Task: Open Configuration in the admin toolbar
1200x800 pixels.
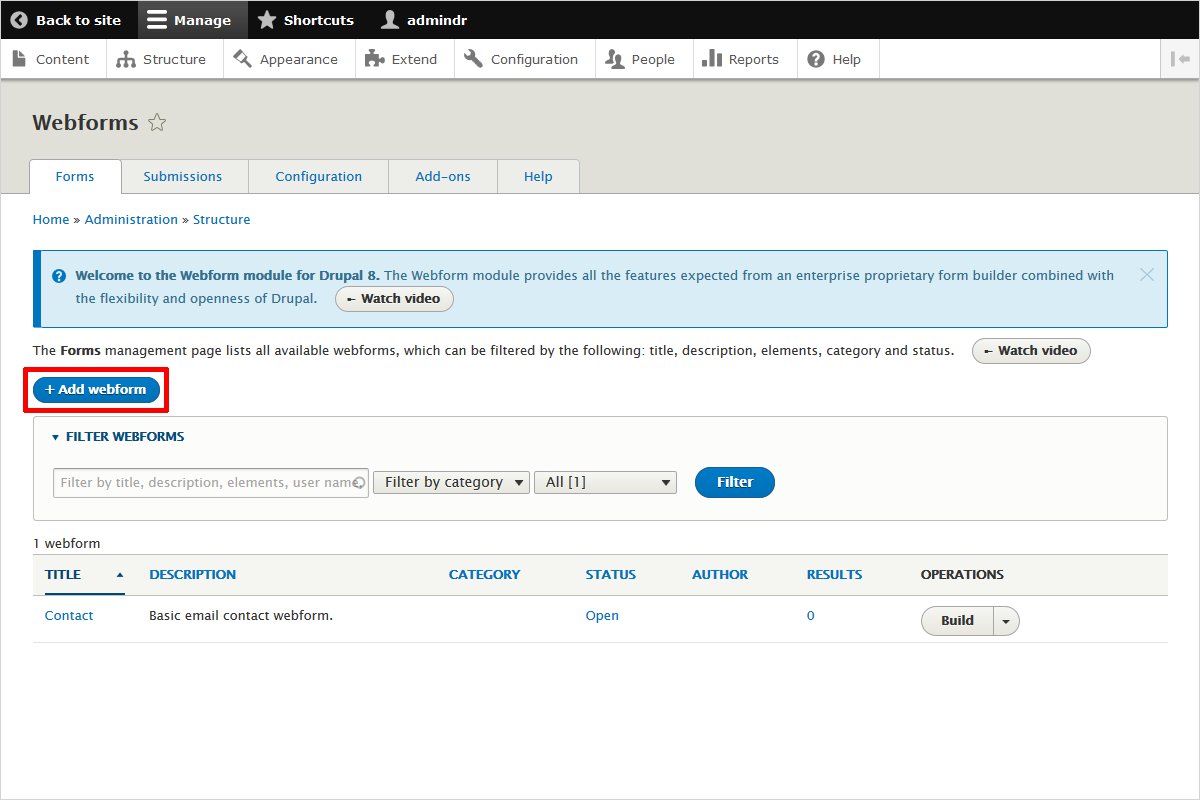Action: pyautogui.click(x=521, y=59)
